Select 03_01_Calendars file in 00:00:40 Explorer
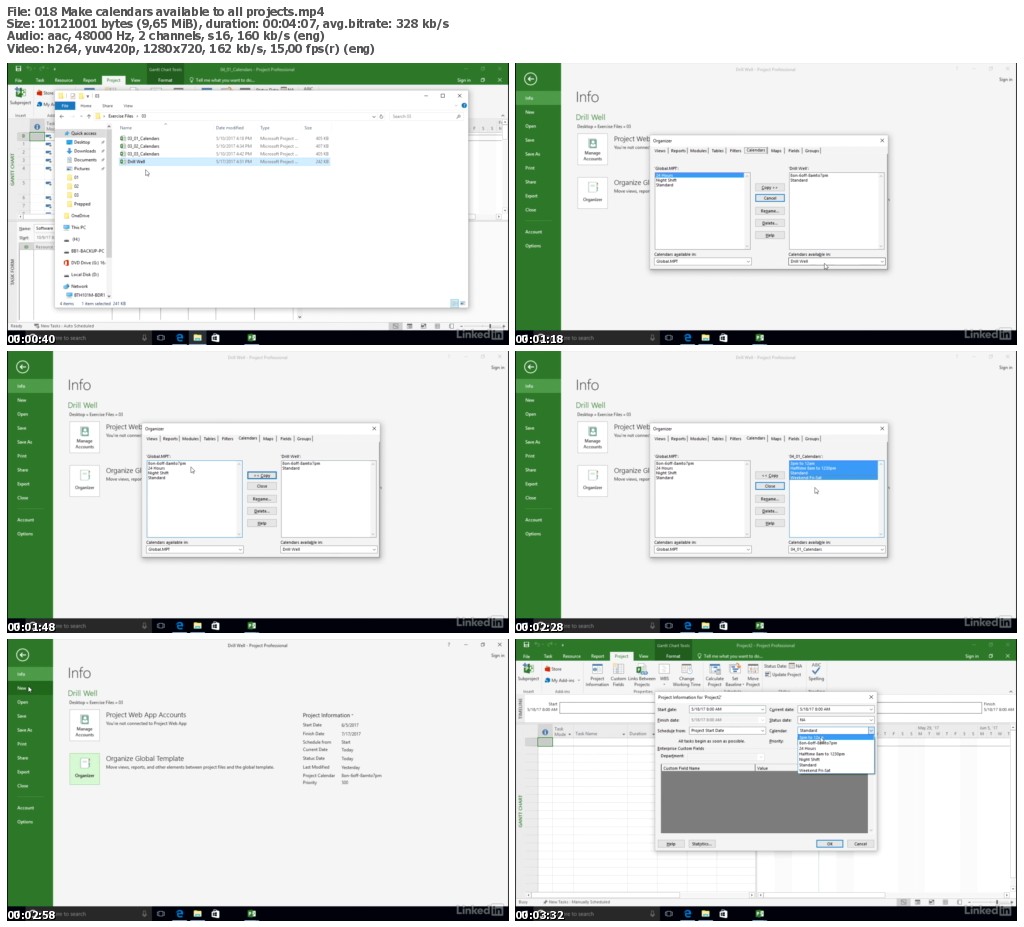This screenshot has width=1024, height=927. point(225,138)
